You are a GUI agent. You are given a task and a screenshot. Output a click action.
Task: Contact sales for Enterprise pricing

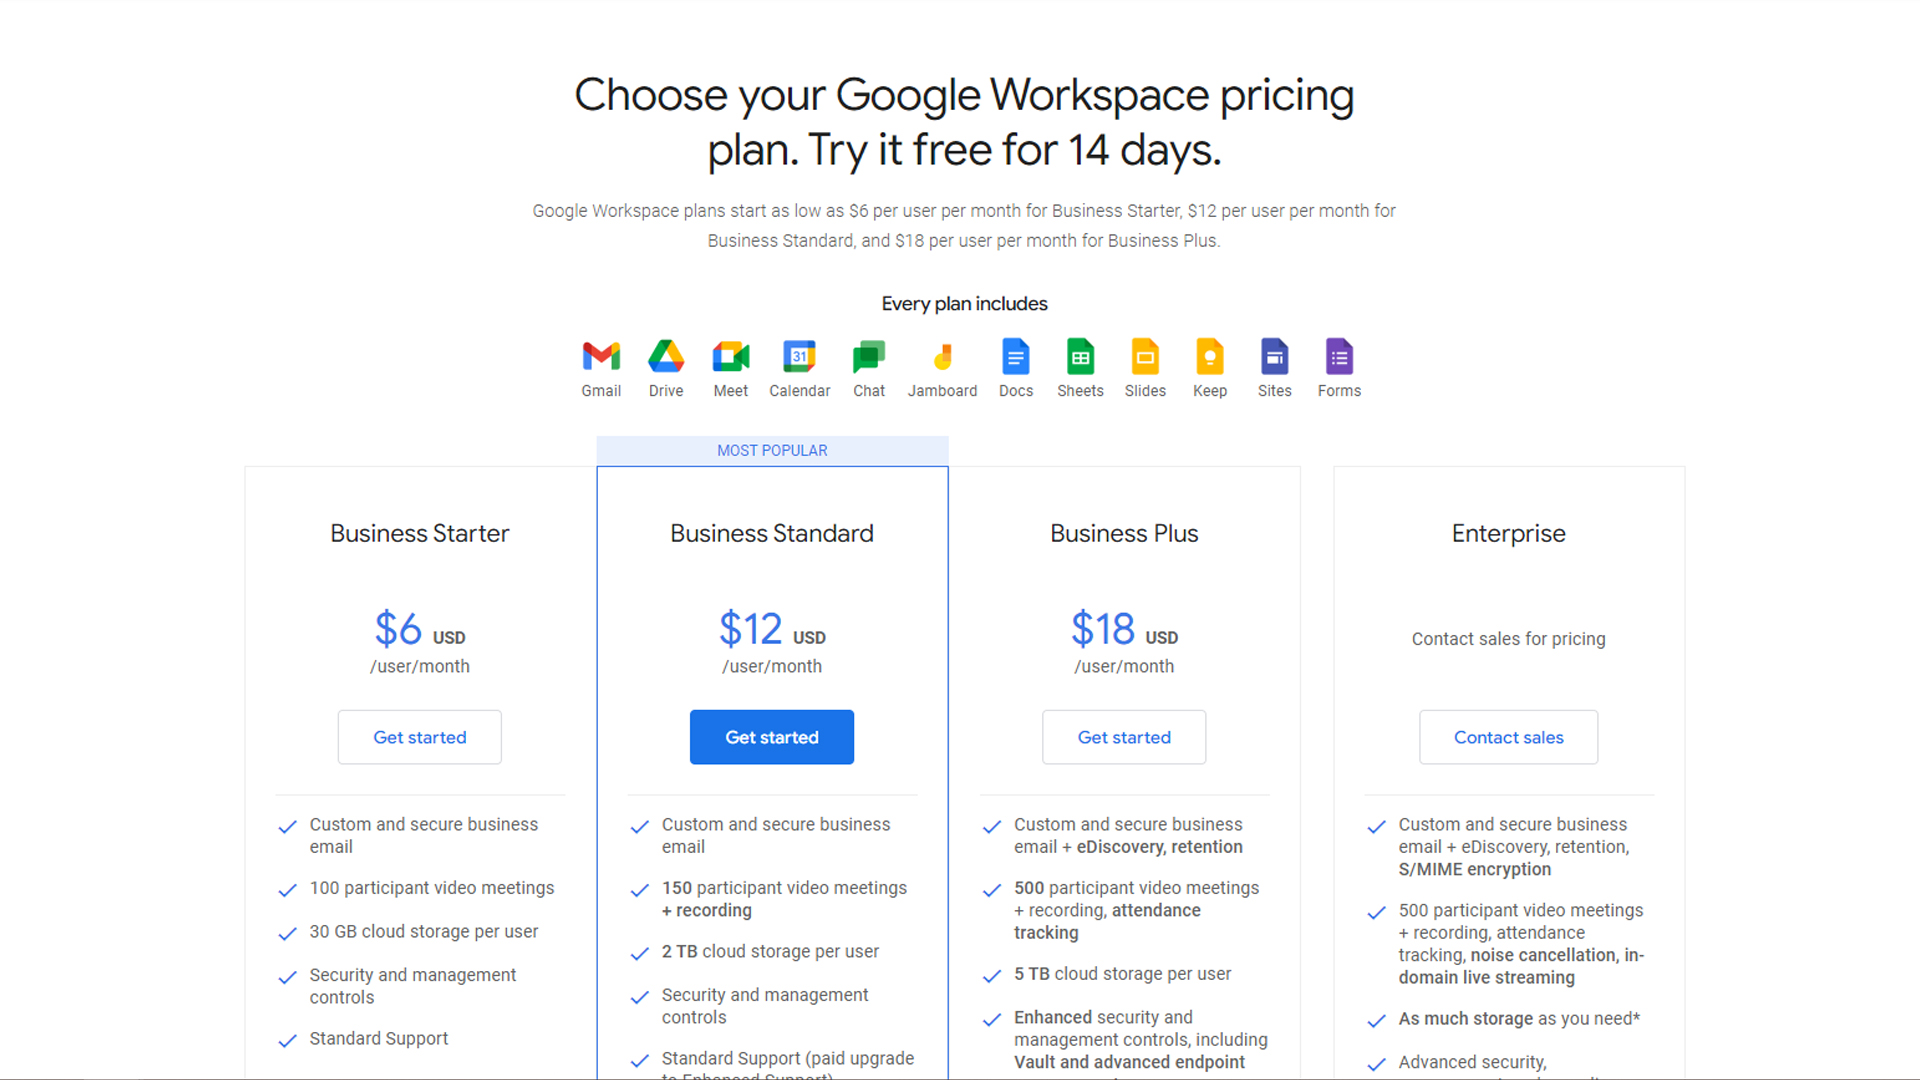[1509, 737]
